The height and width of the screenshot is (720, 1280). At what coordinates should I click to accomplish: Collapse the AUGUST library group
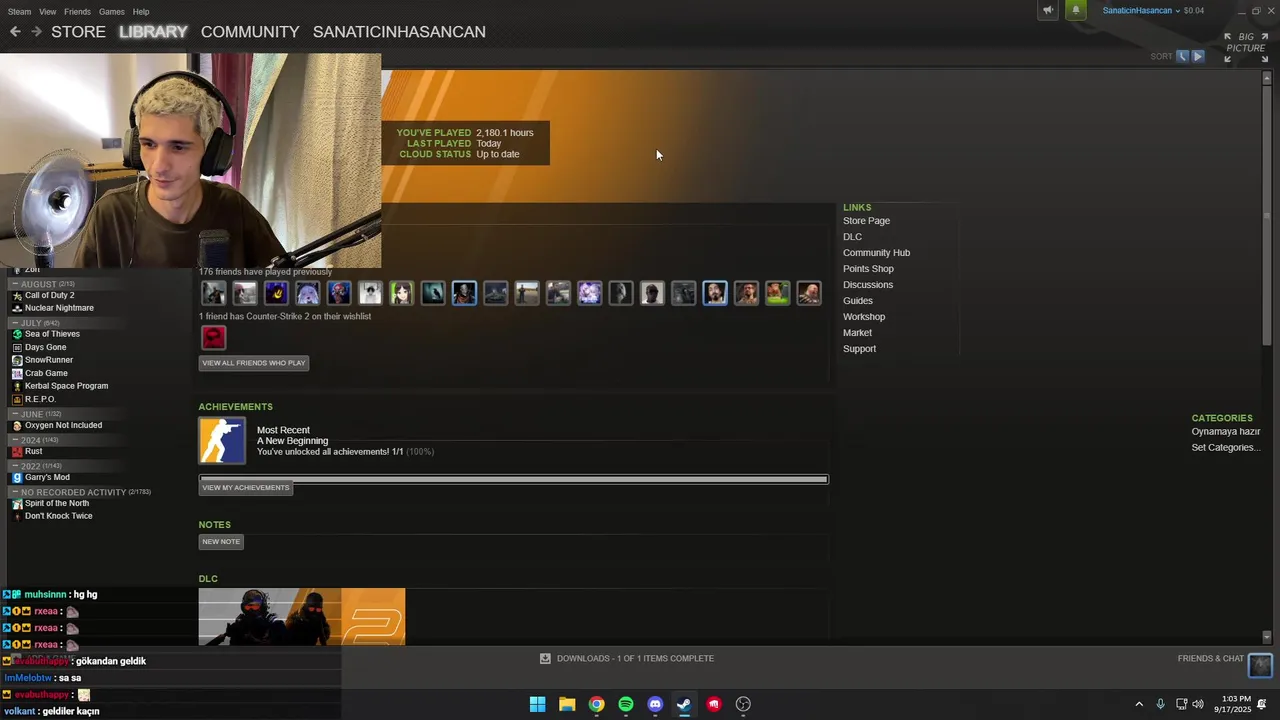tap(15, 284)
